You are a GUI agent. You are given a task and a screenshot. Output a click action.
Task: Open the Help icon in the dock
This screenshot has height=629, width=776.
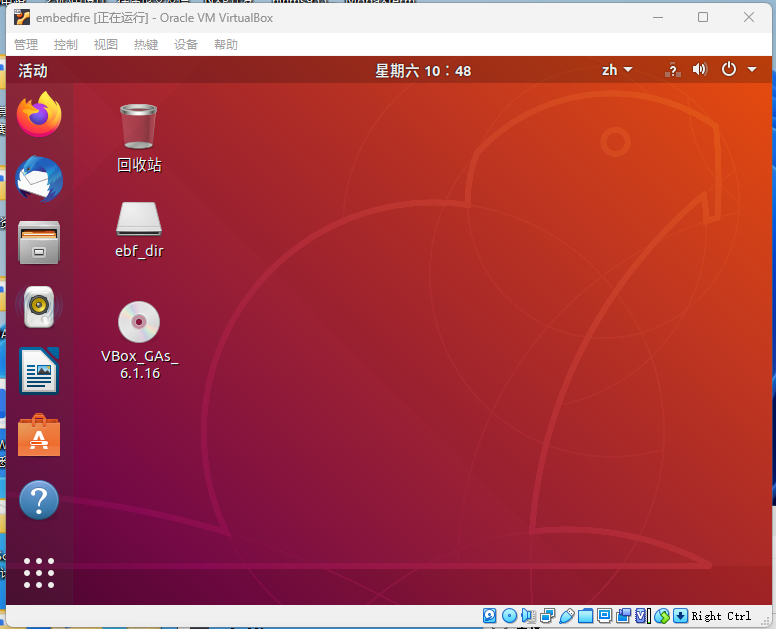tap(39, 500)
